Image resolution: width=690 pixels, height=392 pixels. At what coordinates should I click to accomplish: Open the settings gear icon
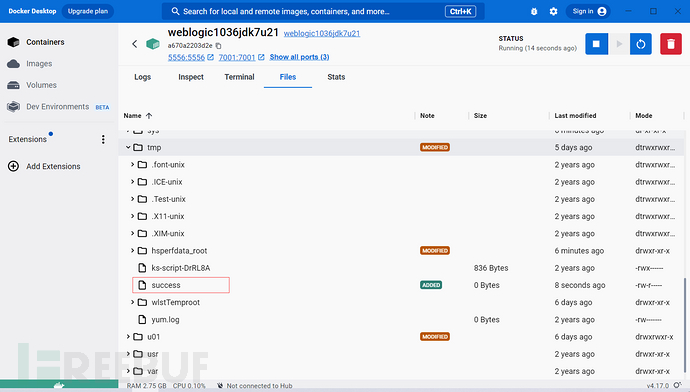pyautogui.click(x=553, y=11)
